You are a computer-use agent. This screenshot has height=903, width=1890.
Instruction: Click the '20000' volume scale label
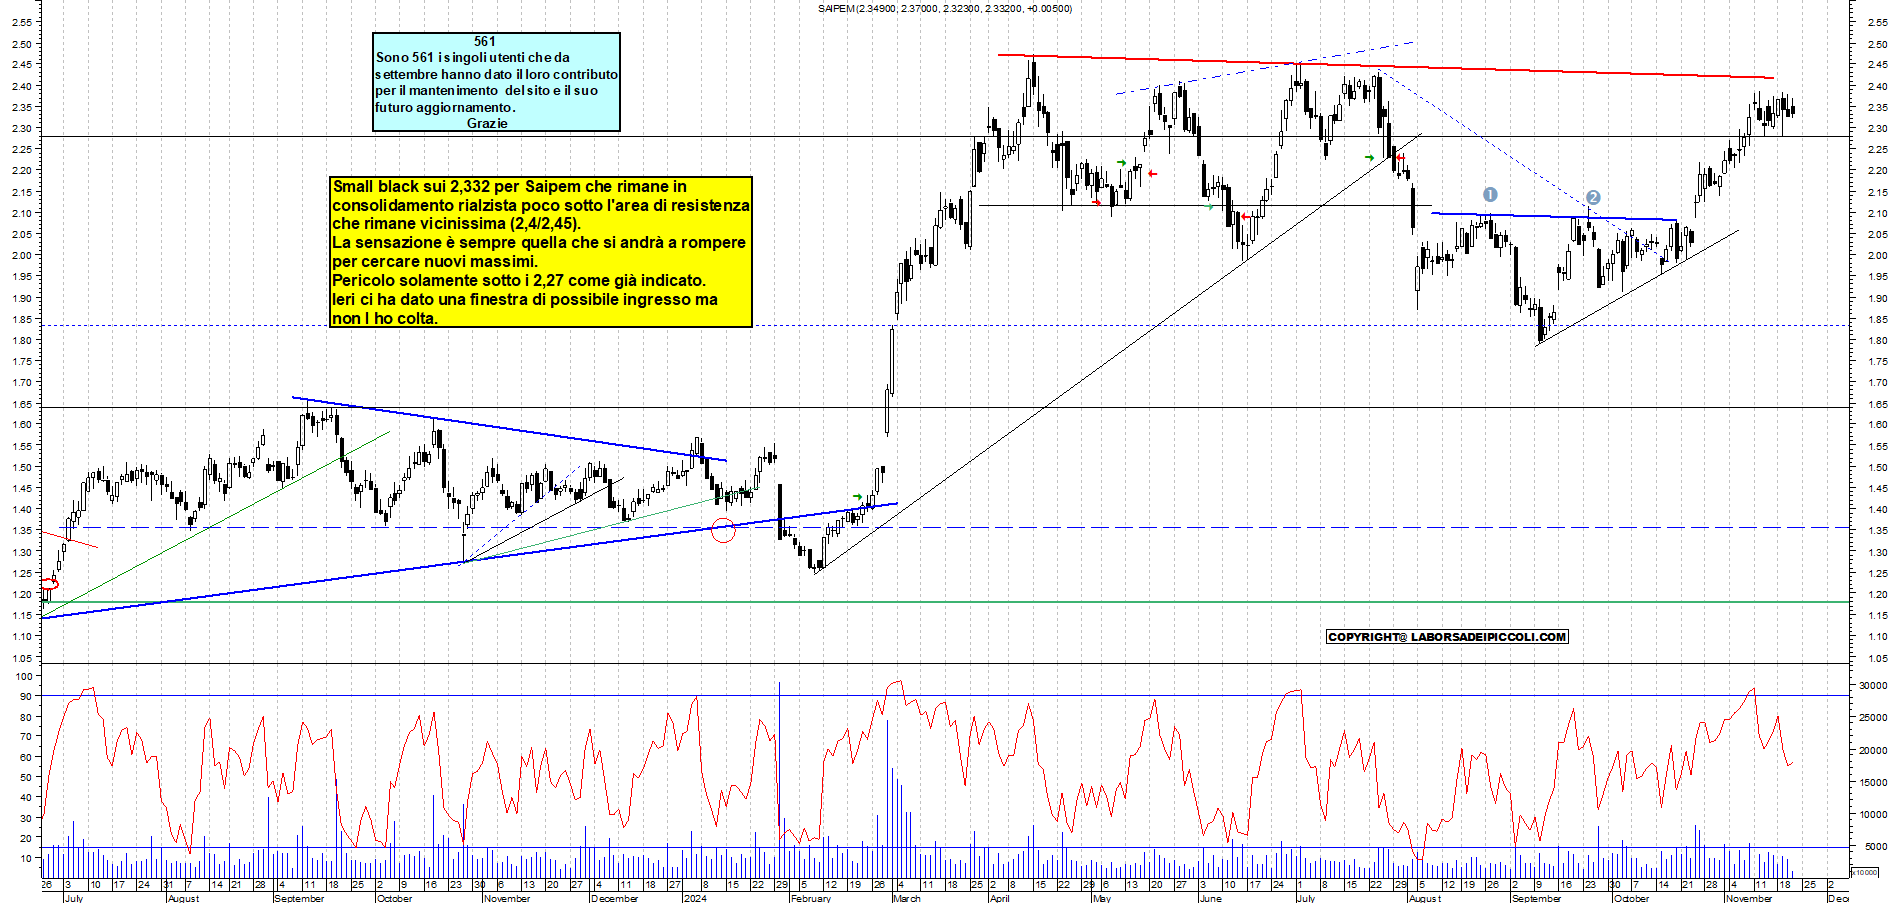1872,751
